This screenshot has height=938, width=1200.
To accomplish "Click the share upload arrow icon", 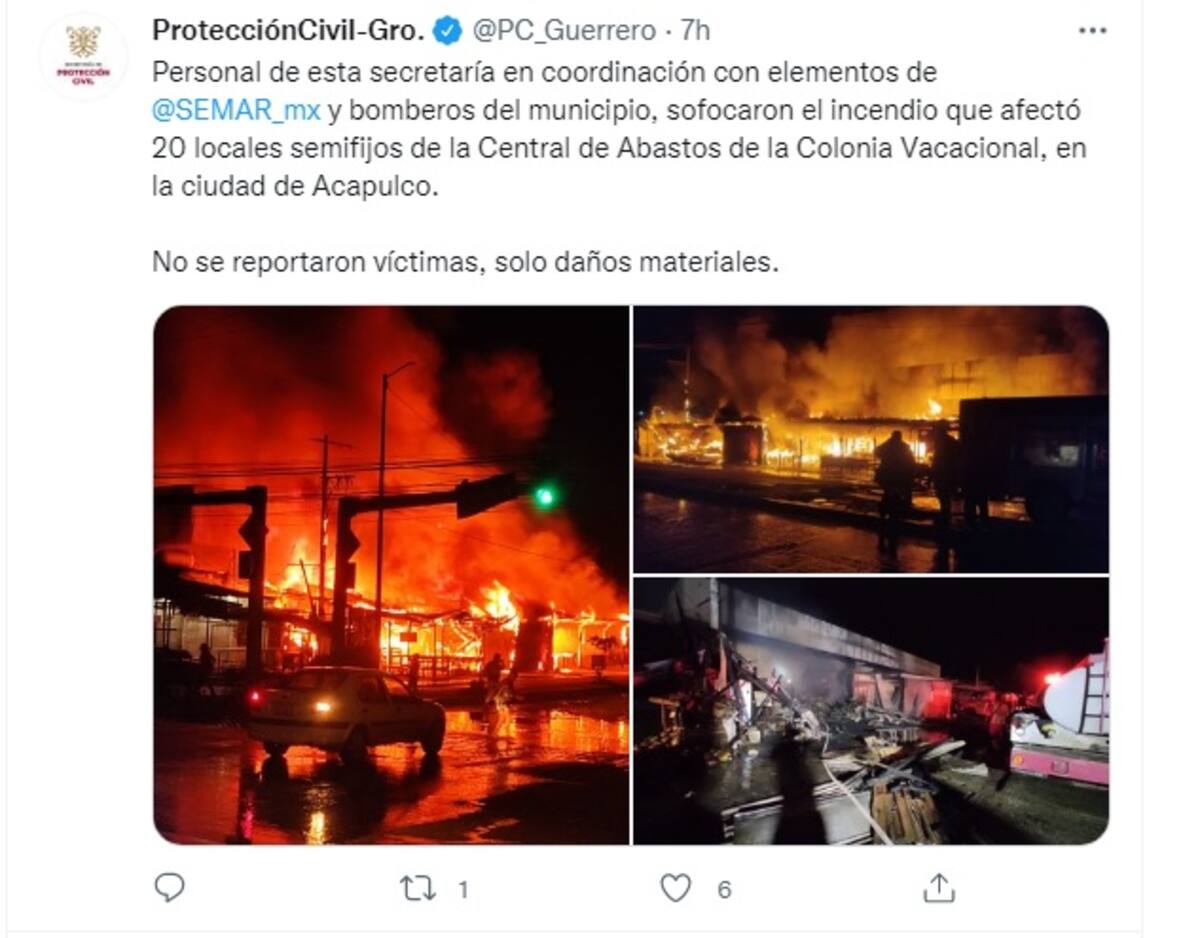I will (937, 887).
